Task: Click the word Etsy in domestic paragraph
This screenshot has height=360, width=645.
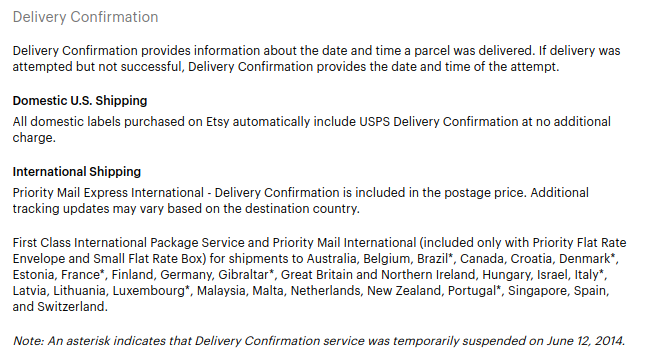Action: pyautogui.click(x=217, y=122)
